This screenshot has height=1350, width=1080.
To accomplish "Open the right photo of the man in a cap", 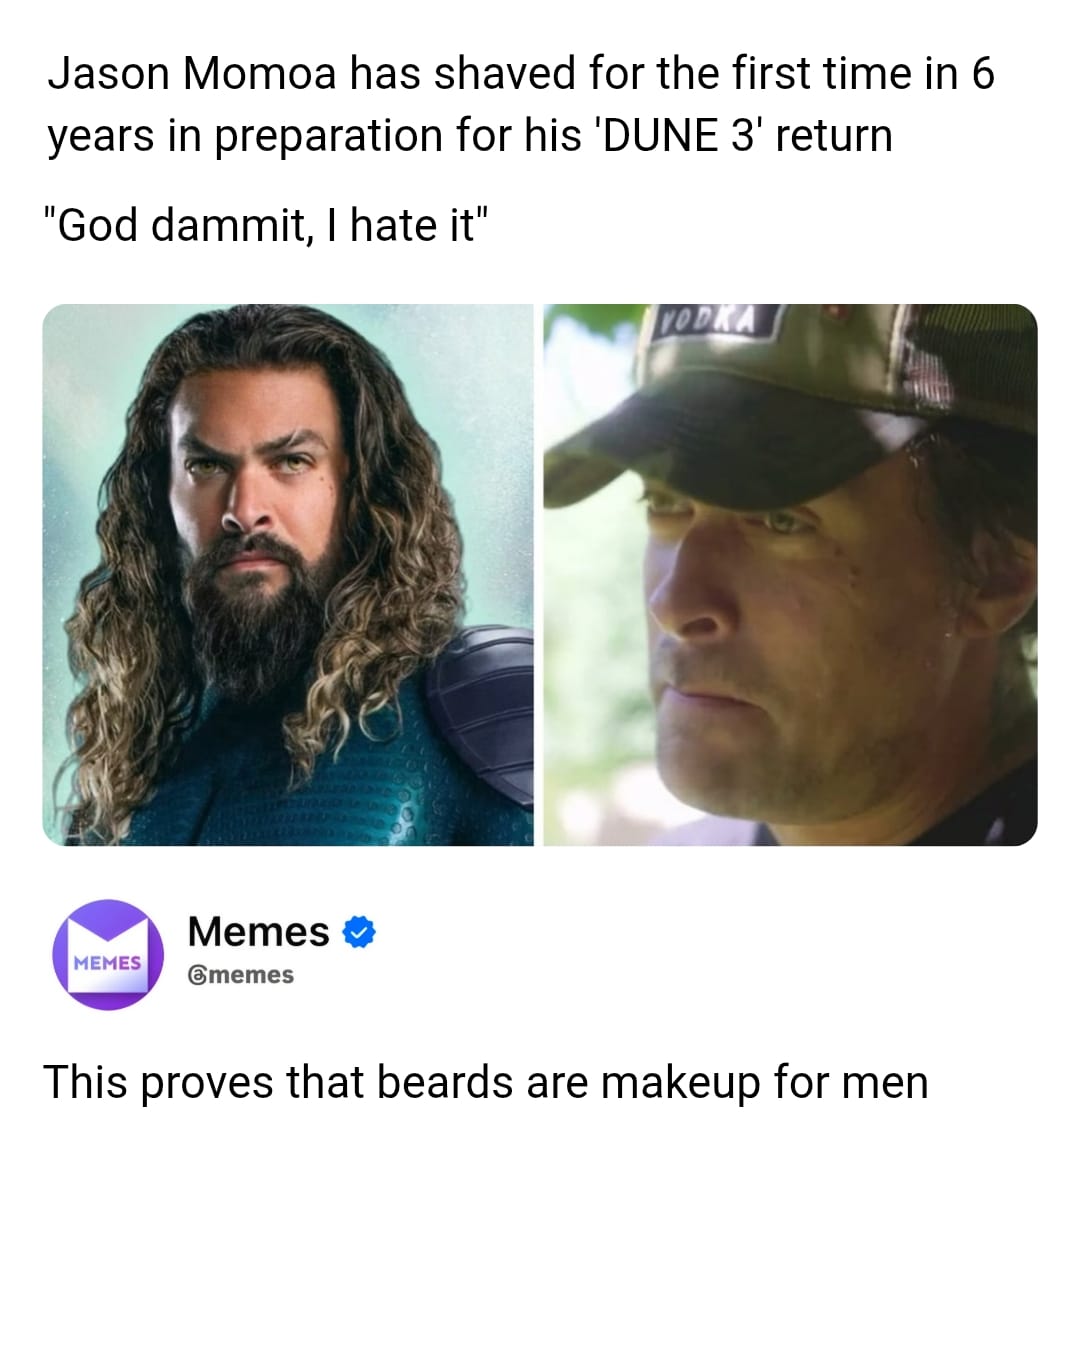I will (x=790, y=574).
